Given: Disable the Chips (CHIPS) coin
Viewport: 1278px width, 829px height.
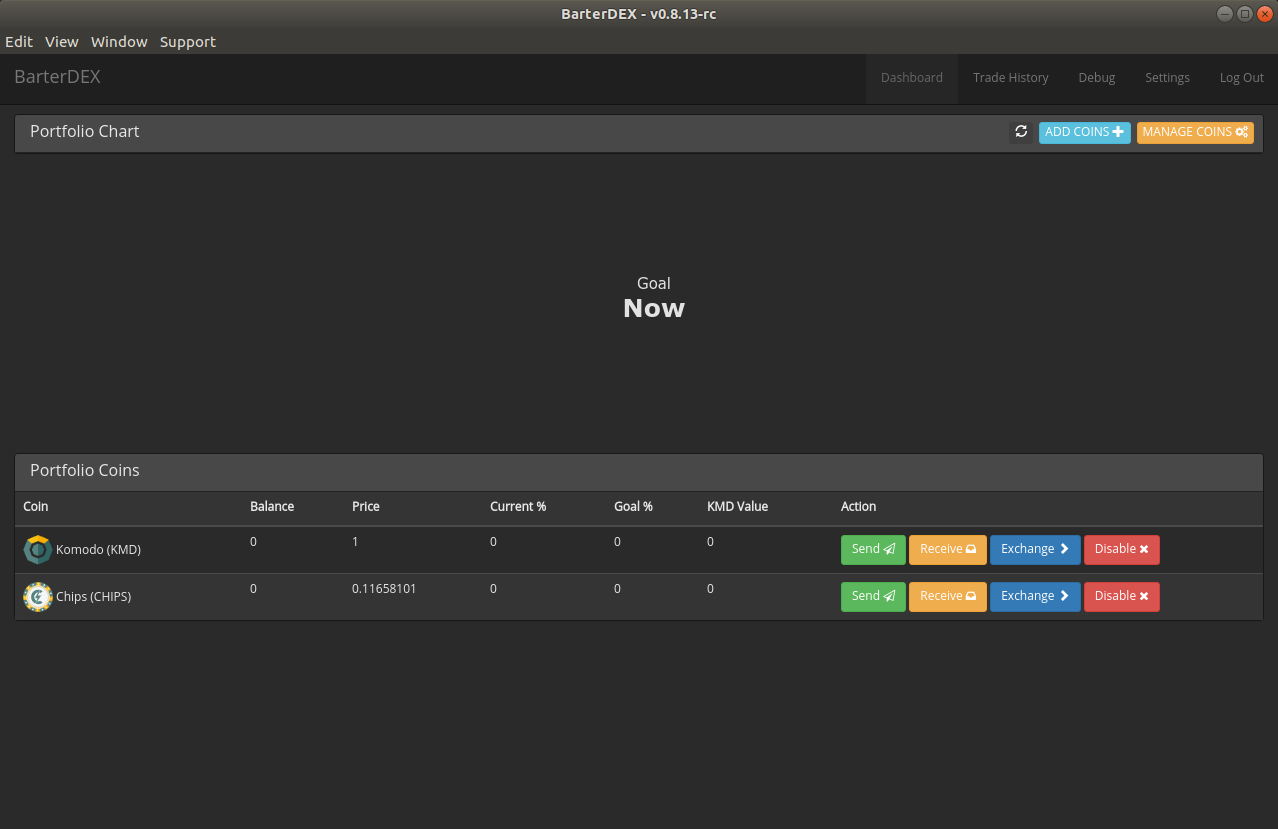Looking at the screenshot, I should point(1121,596).
